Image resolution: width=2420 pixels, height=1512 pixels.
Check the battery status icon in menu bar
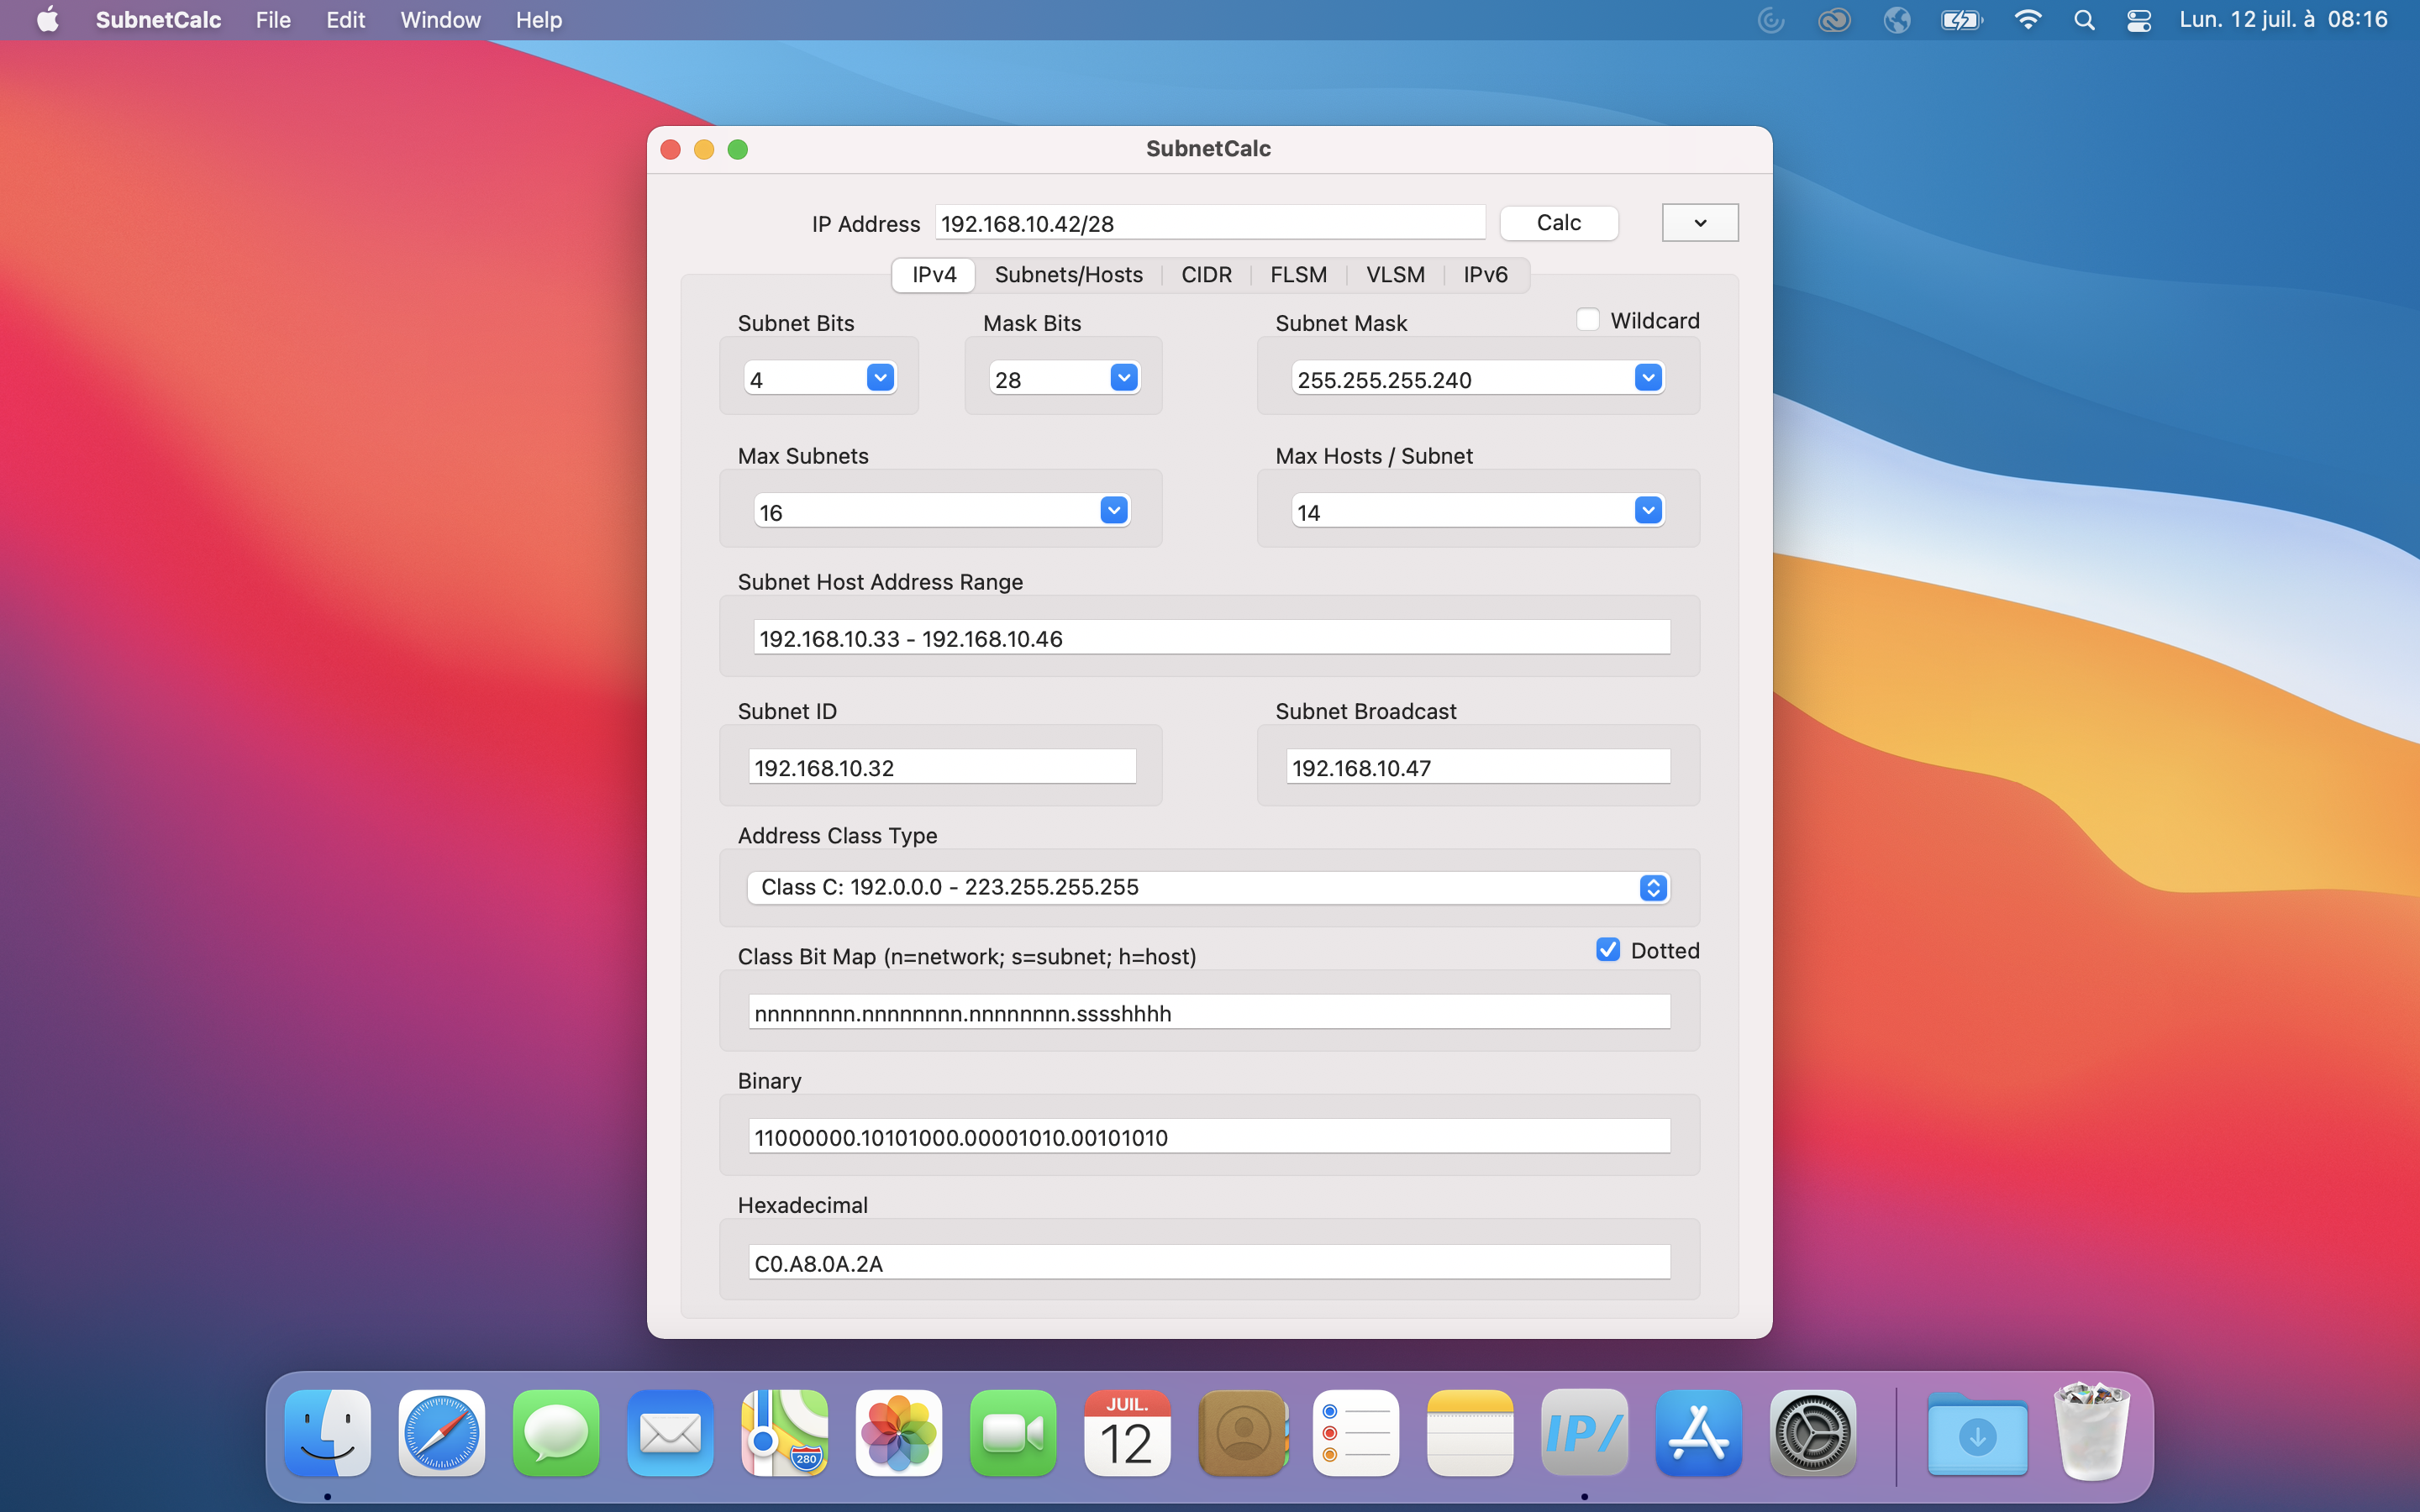(1960, 19)
